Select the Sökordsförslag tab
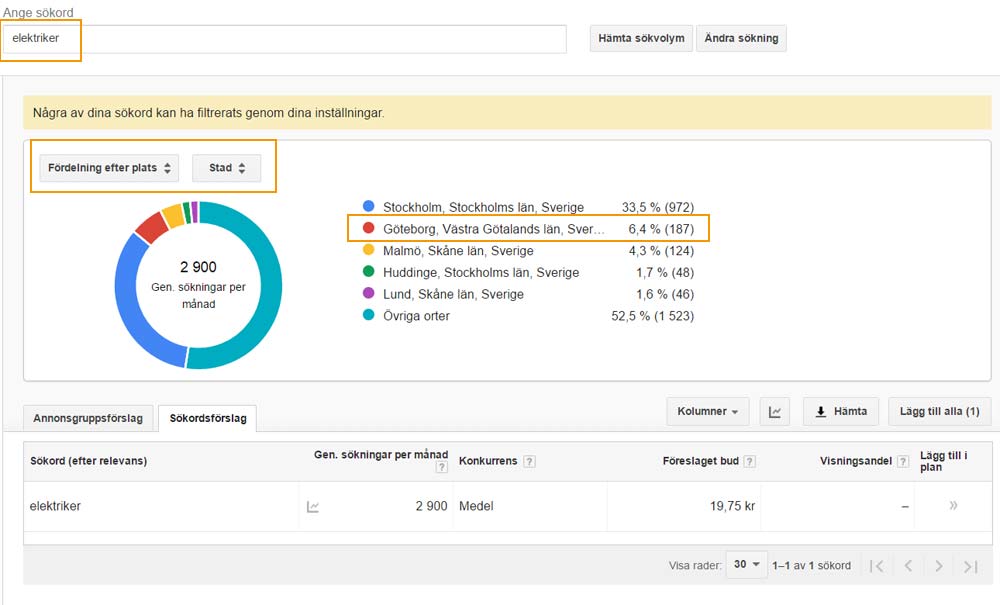This screenshot has height=605, width=1000. [208, 418]
